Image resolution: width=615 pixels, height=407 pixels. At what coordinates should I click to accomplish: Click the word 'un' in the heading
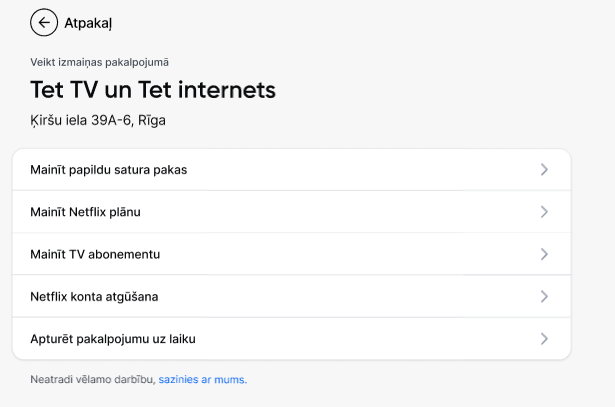pos(118,92)
